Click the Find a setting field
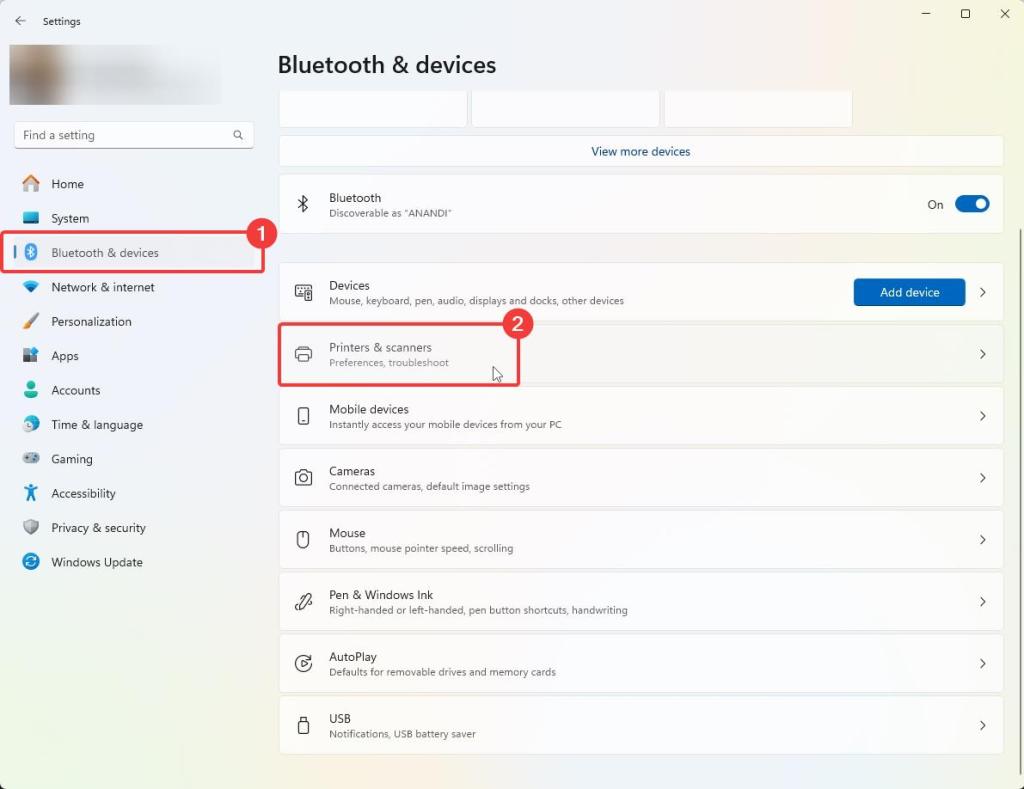Viewport: 1024px width, 789px height. (x=133, y=135)
